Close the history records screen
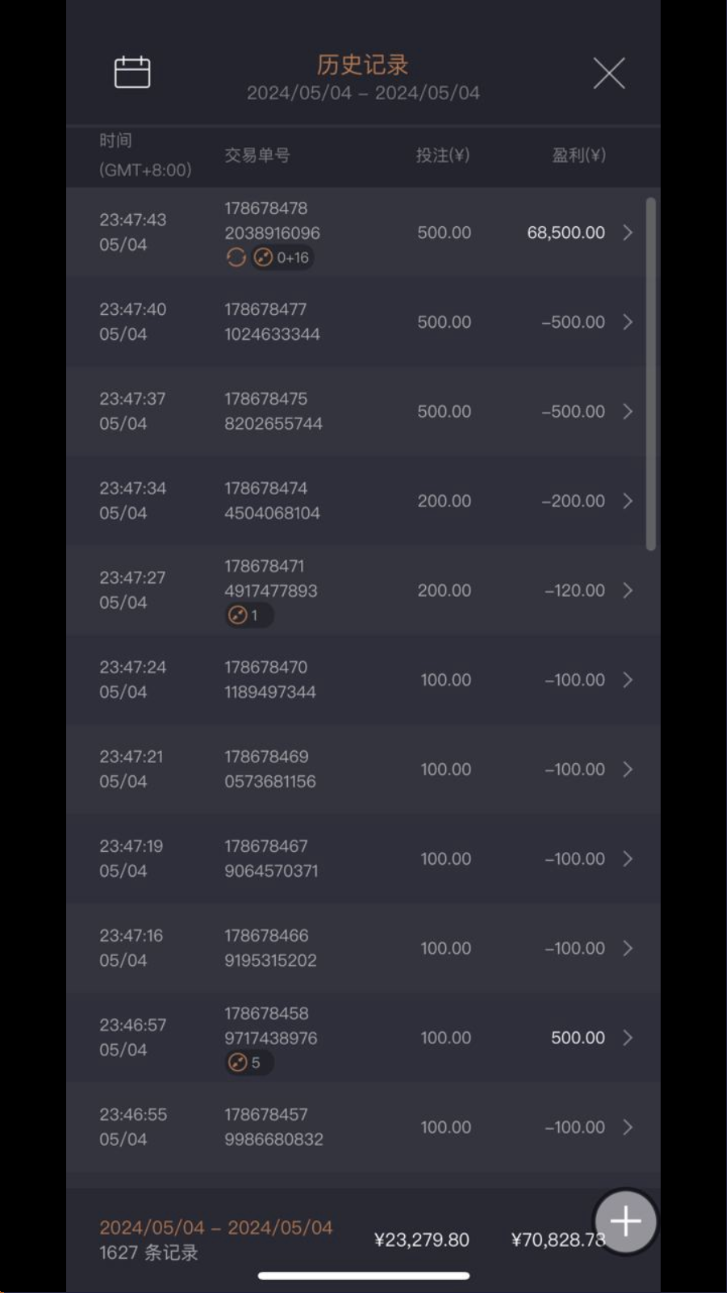 click(608, 73)
